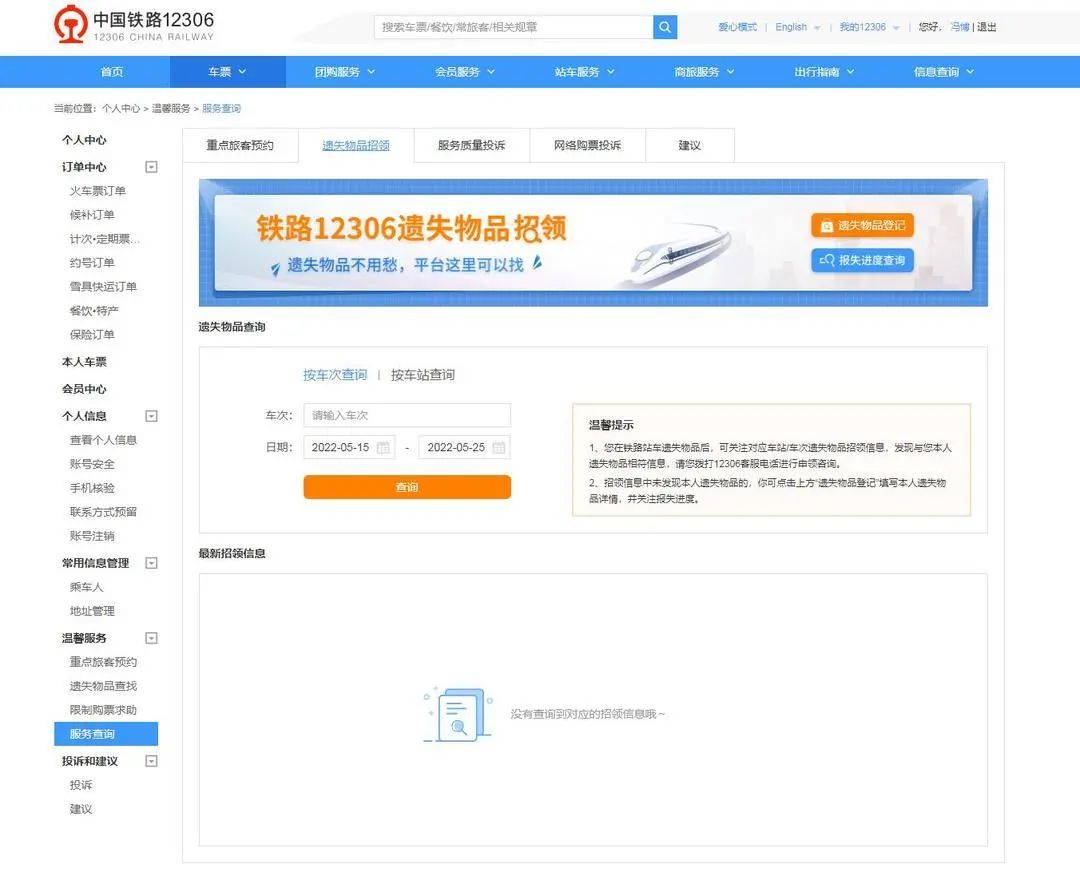Open 重点旅客预约 in the sidebar
The width and height of the screenshot is (1080, 876).
pyautogui.click(x=103, y=662)
